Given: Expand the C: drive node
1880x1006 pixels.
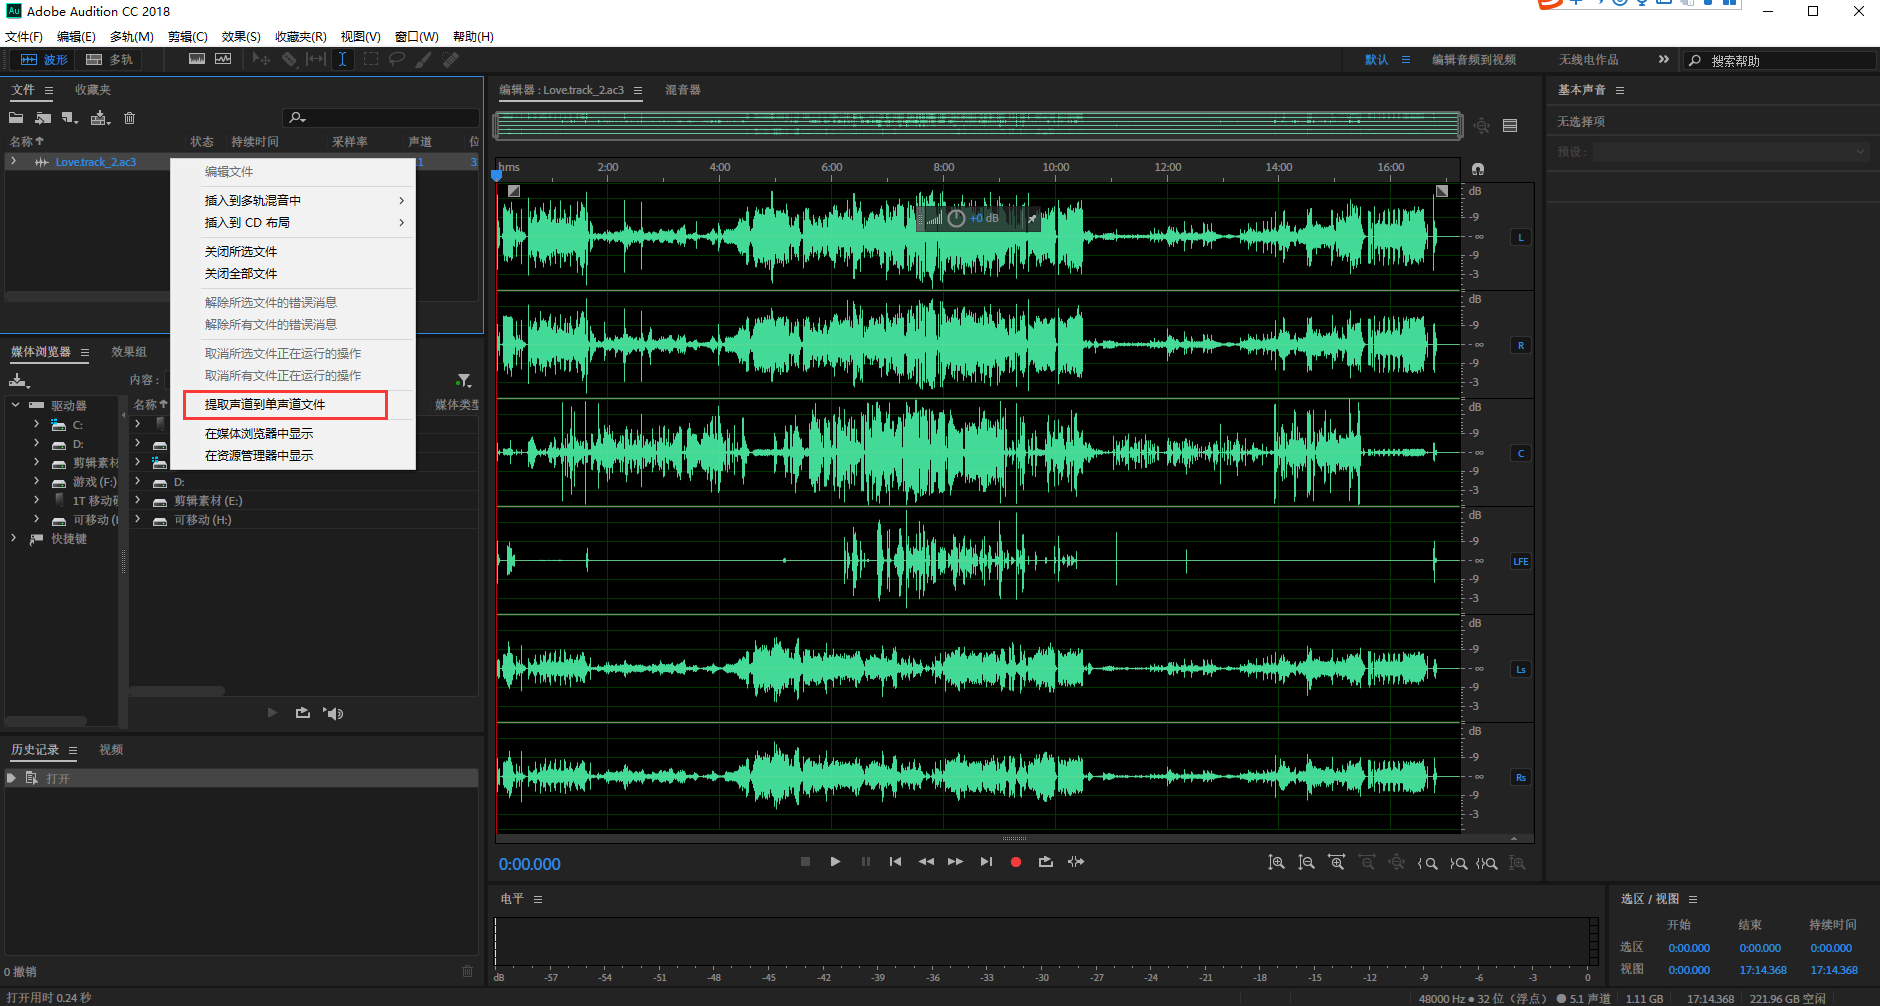Looking at the screenshot, I should point(37,424).
